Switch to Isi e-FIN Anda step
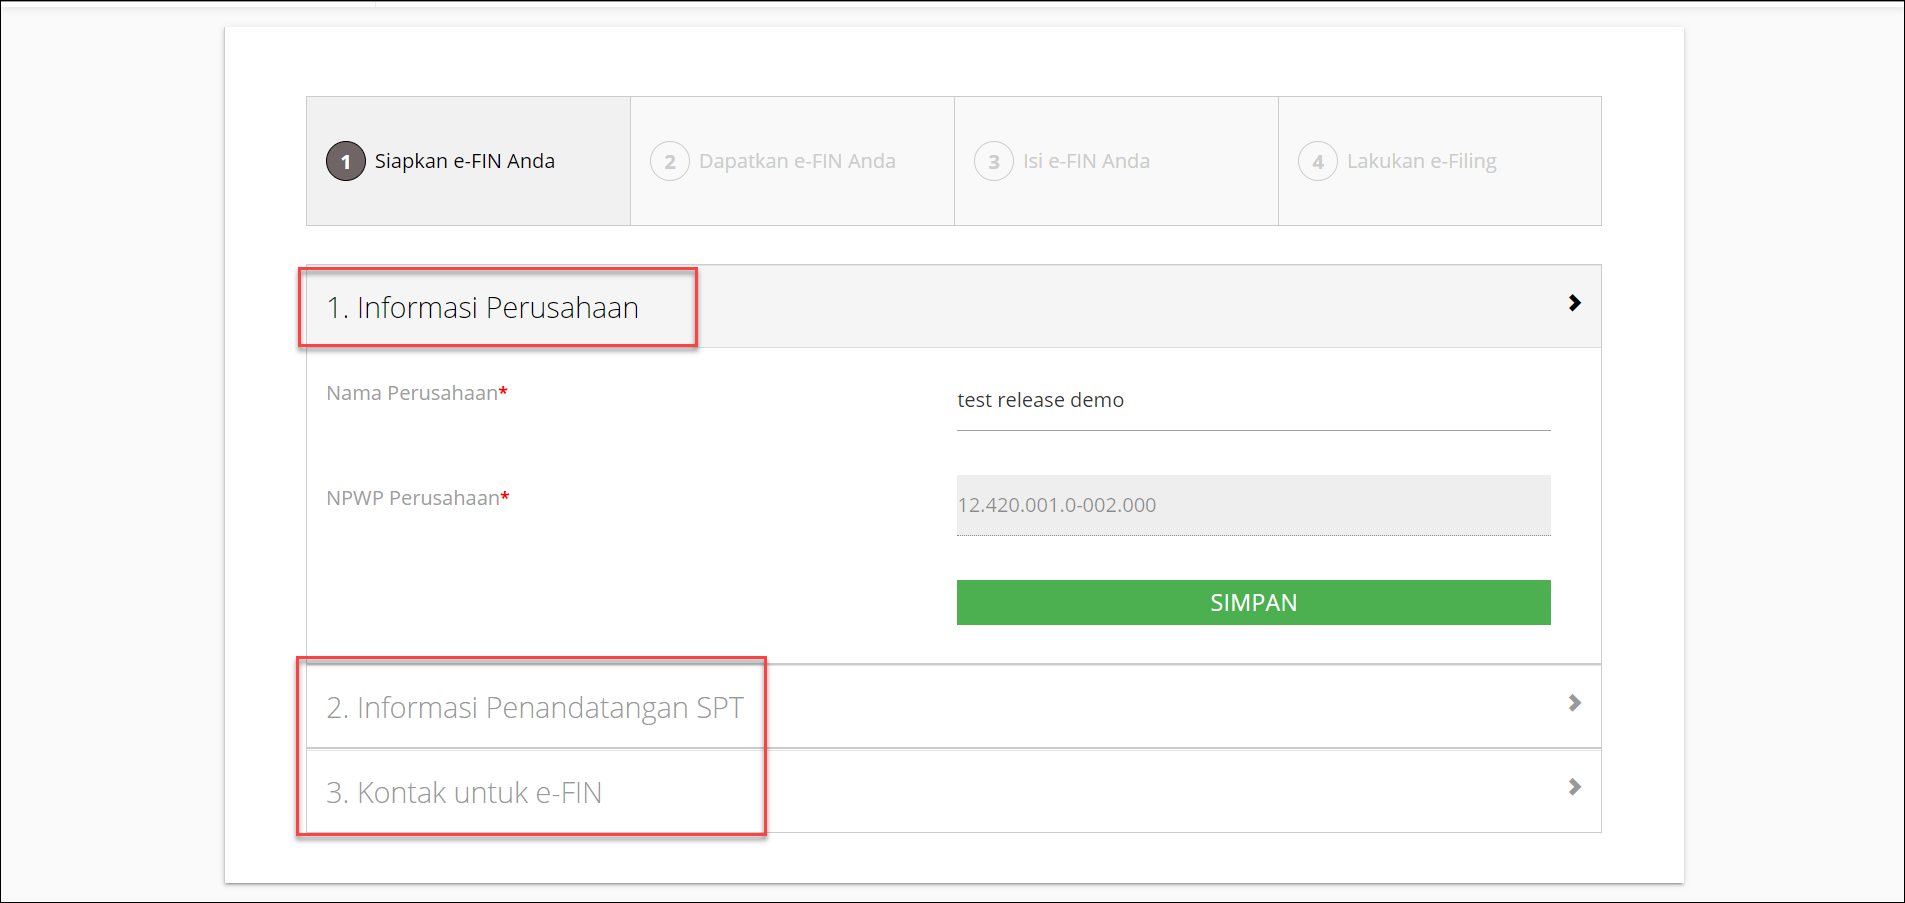The image size is (1905, 903). pyautogui.click(x=1086, y=161)
